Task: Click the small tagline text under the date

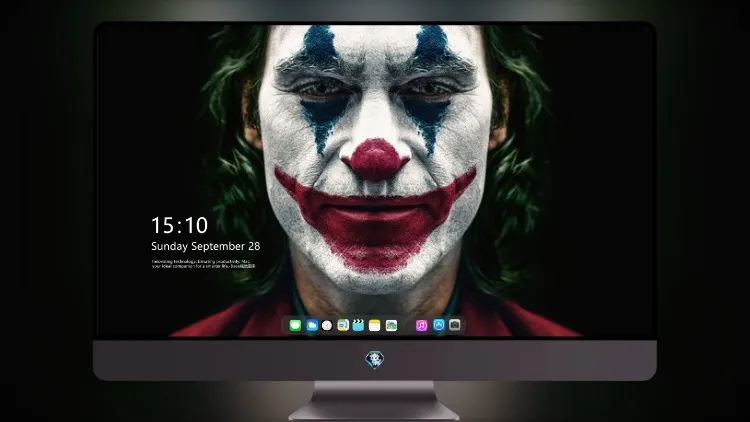Action: (x=203, y=264)
